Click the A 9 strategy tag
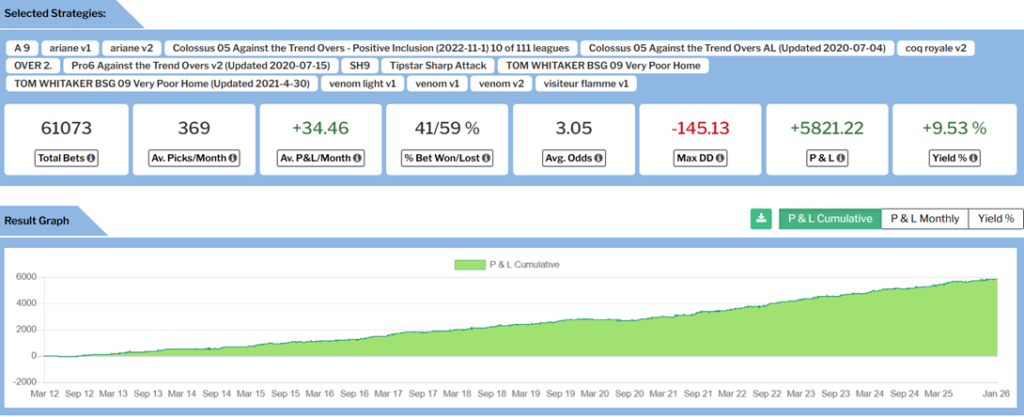This screenshot has height=417, width=1024. 22,48
